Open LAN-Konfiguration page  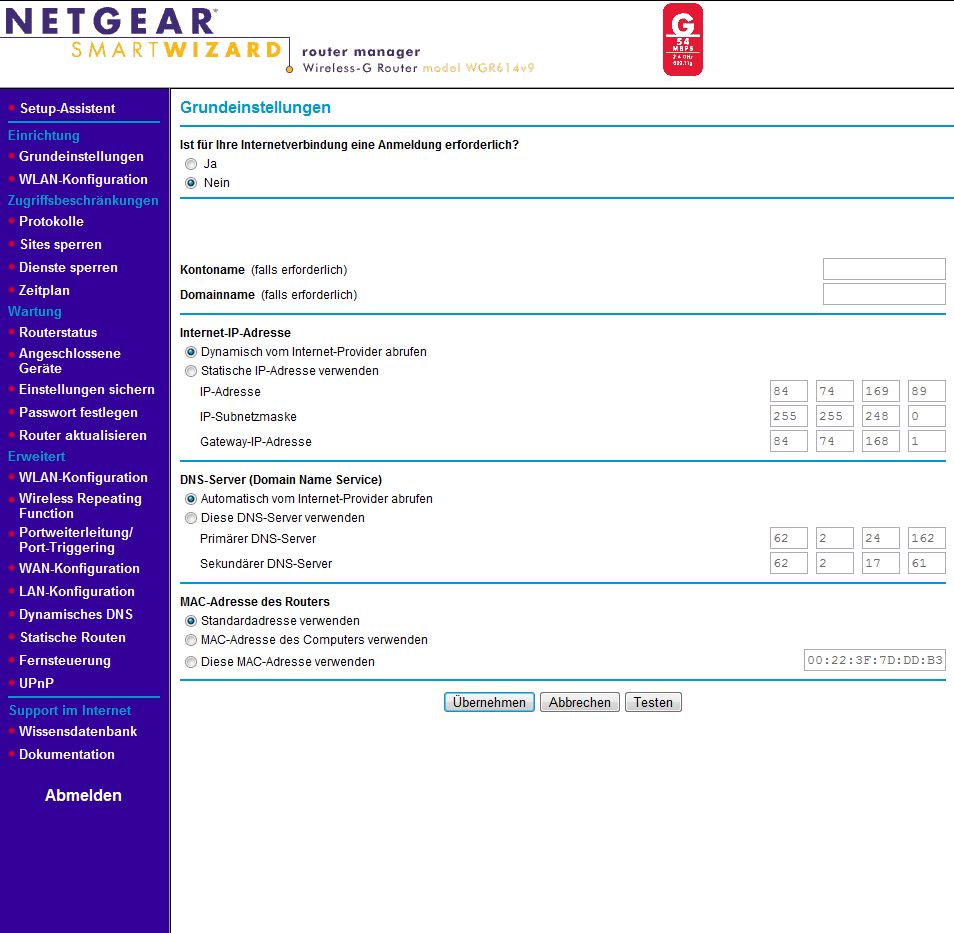pyautogui.click(x=77, y=592)
